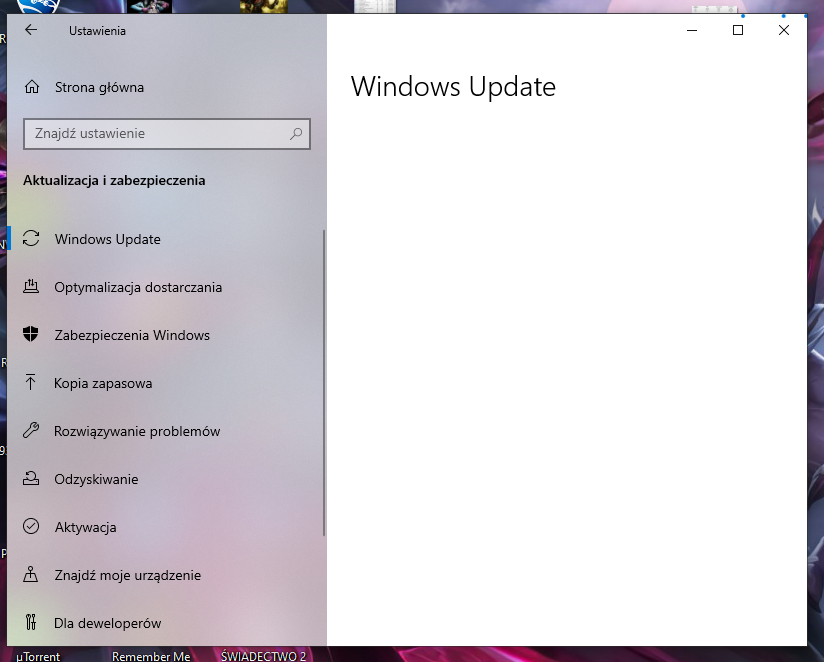
Task: Select the Remember Me desktop item
Action: point(151,656)
